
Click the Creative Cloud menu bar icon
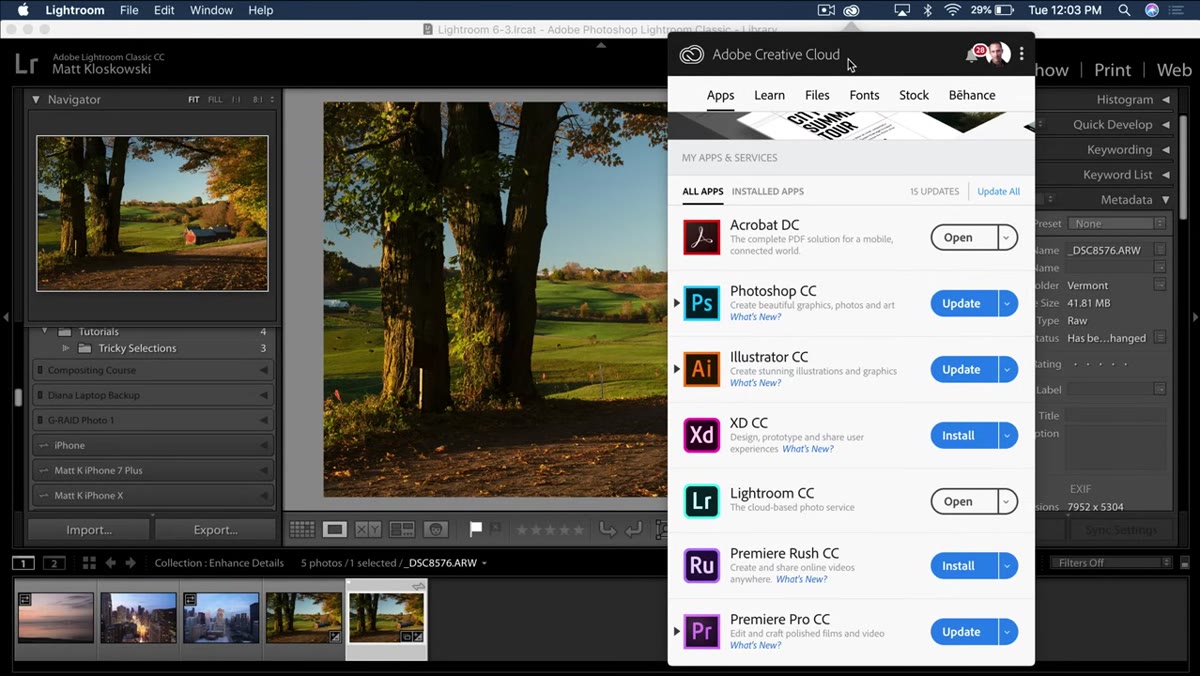[x=852, y=10]
